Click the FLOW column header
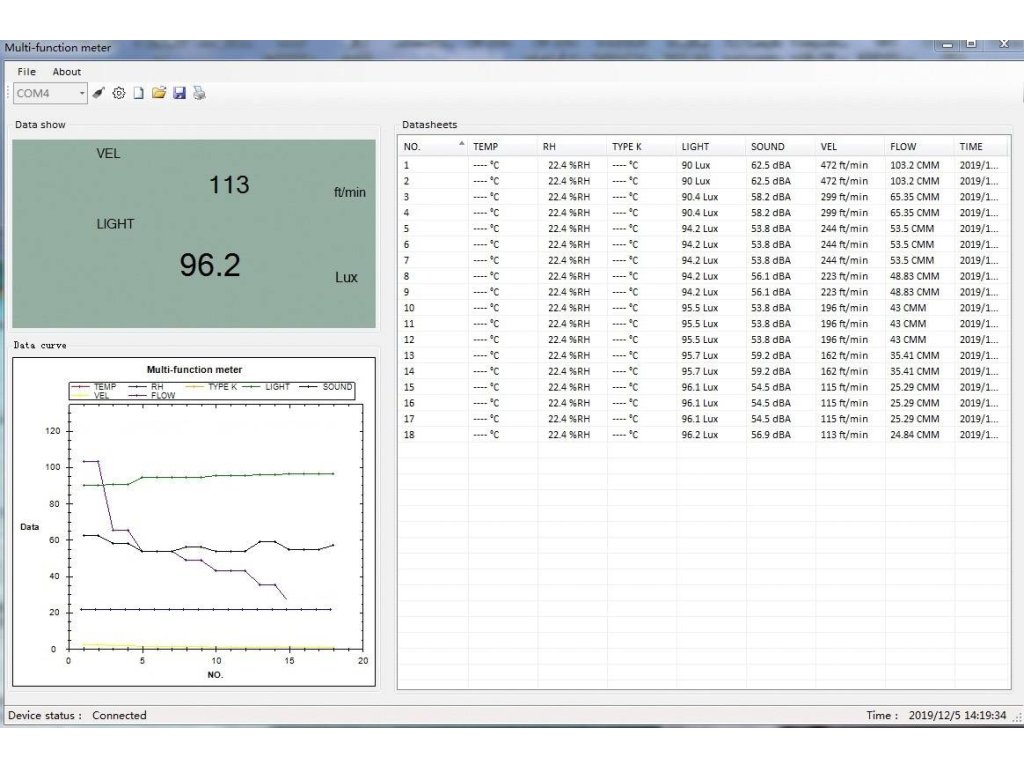 [903, 147]
